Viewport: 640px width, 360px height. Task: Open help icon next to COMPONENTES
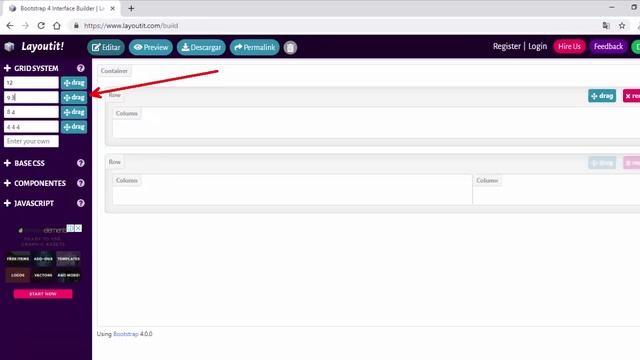[x=80, y=183]
